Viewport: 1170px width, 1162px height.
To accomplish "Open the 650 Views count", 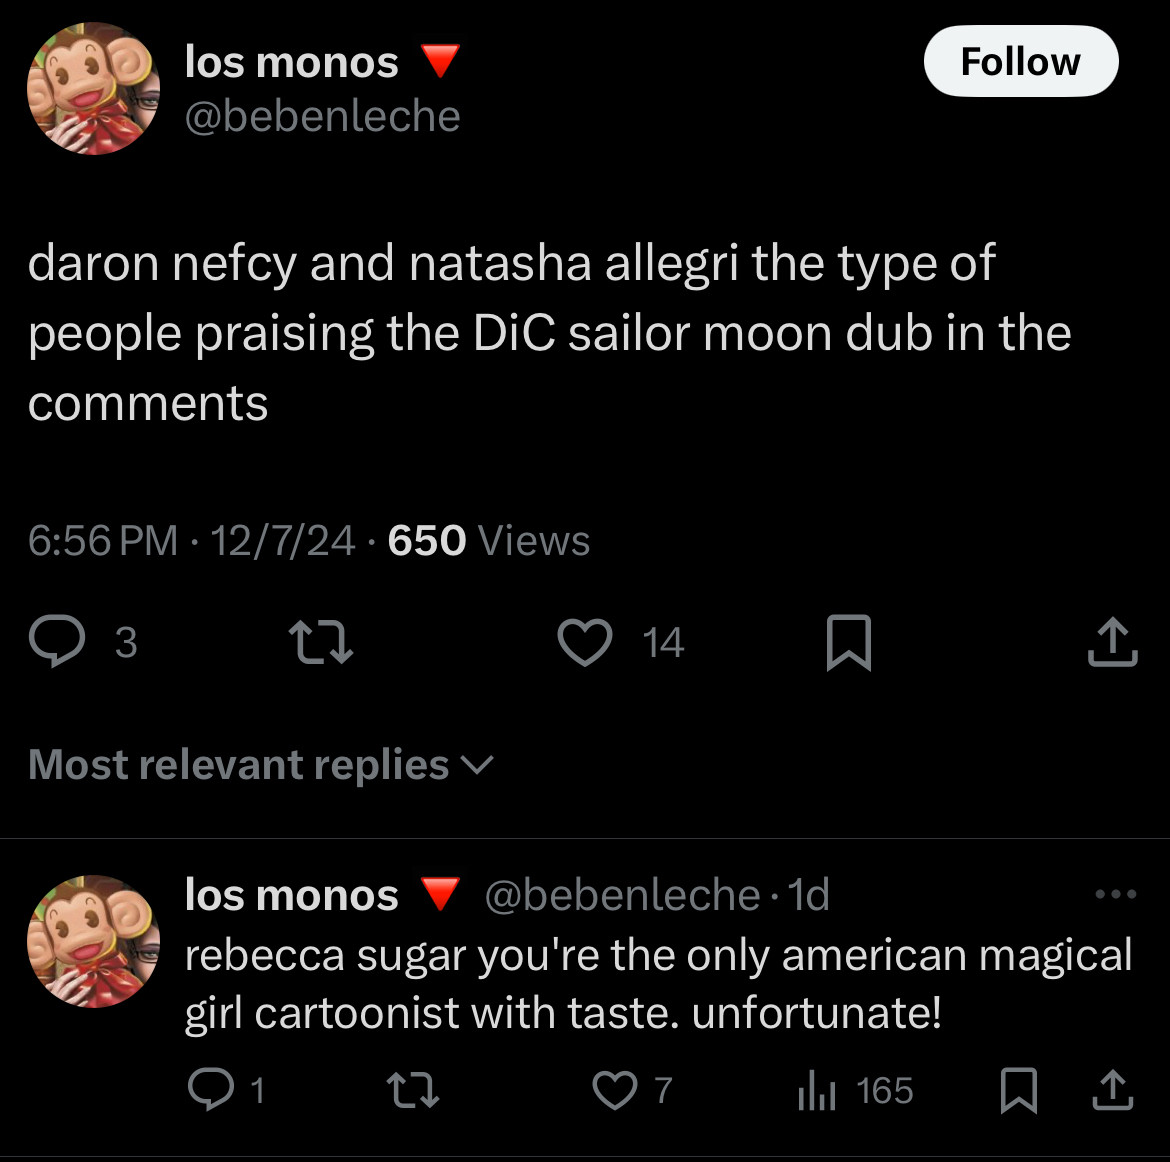I will pos(489,540).
